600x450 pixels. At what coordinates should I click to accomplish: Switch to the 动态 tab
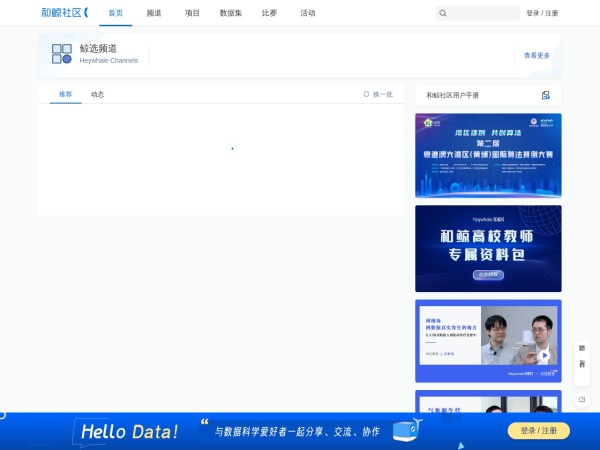[97, 94]
